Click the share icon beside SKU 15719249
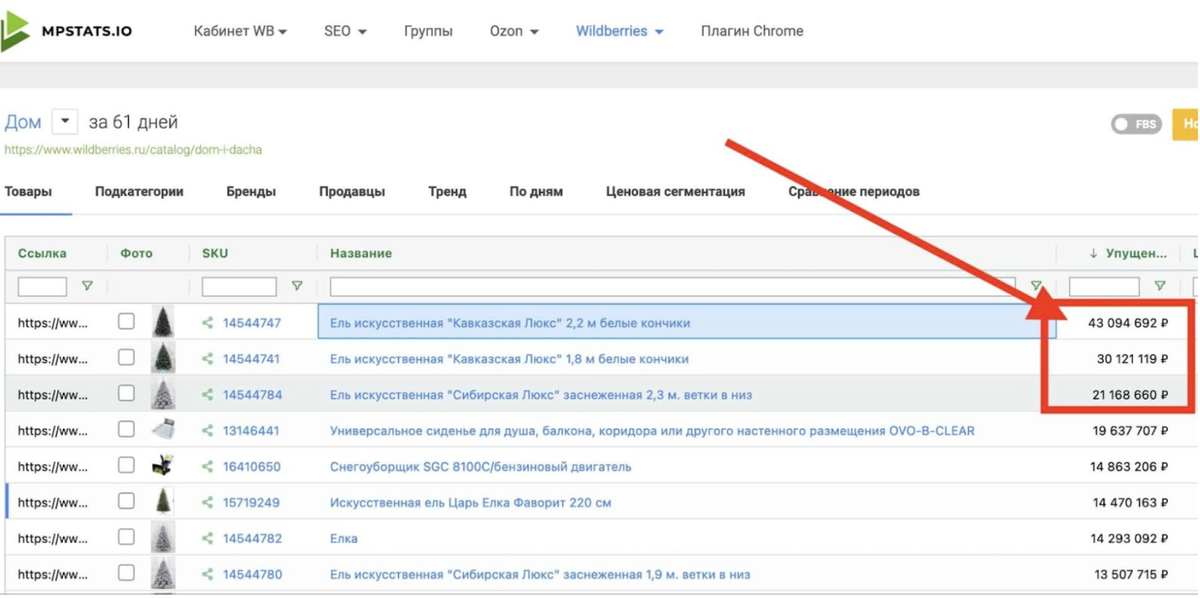The height and width of the screenshot is (598, 1200). pos(208,503)
